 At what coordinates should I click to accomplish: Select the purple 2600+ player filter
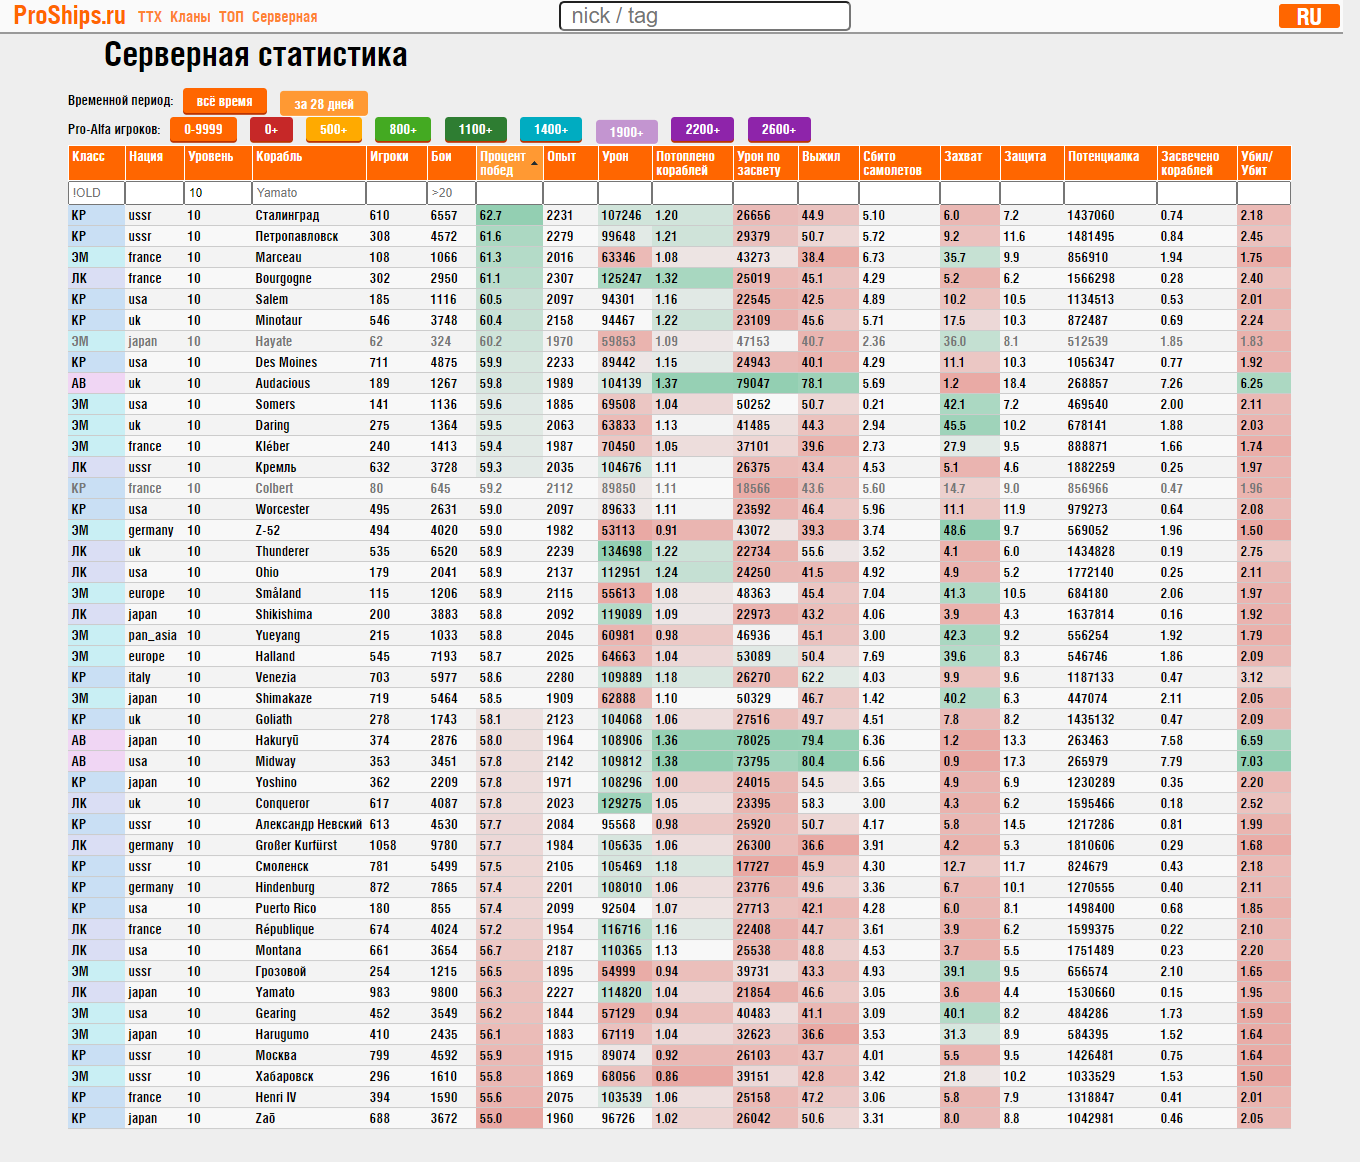pos(778,129)
